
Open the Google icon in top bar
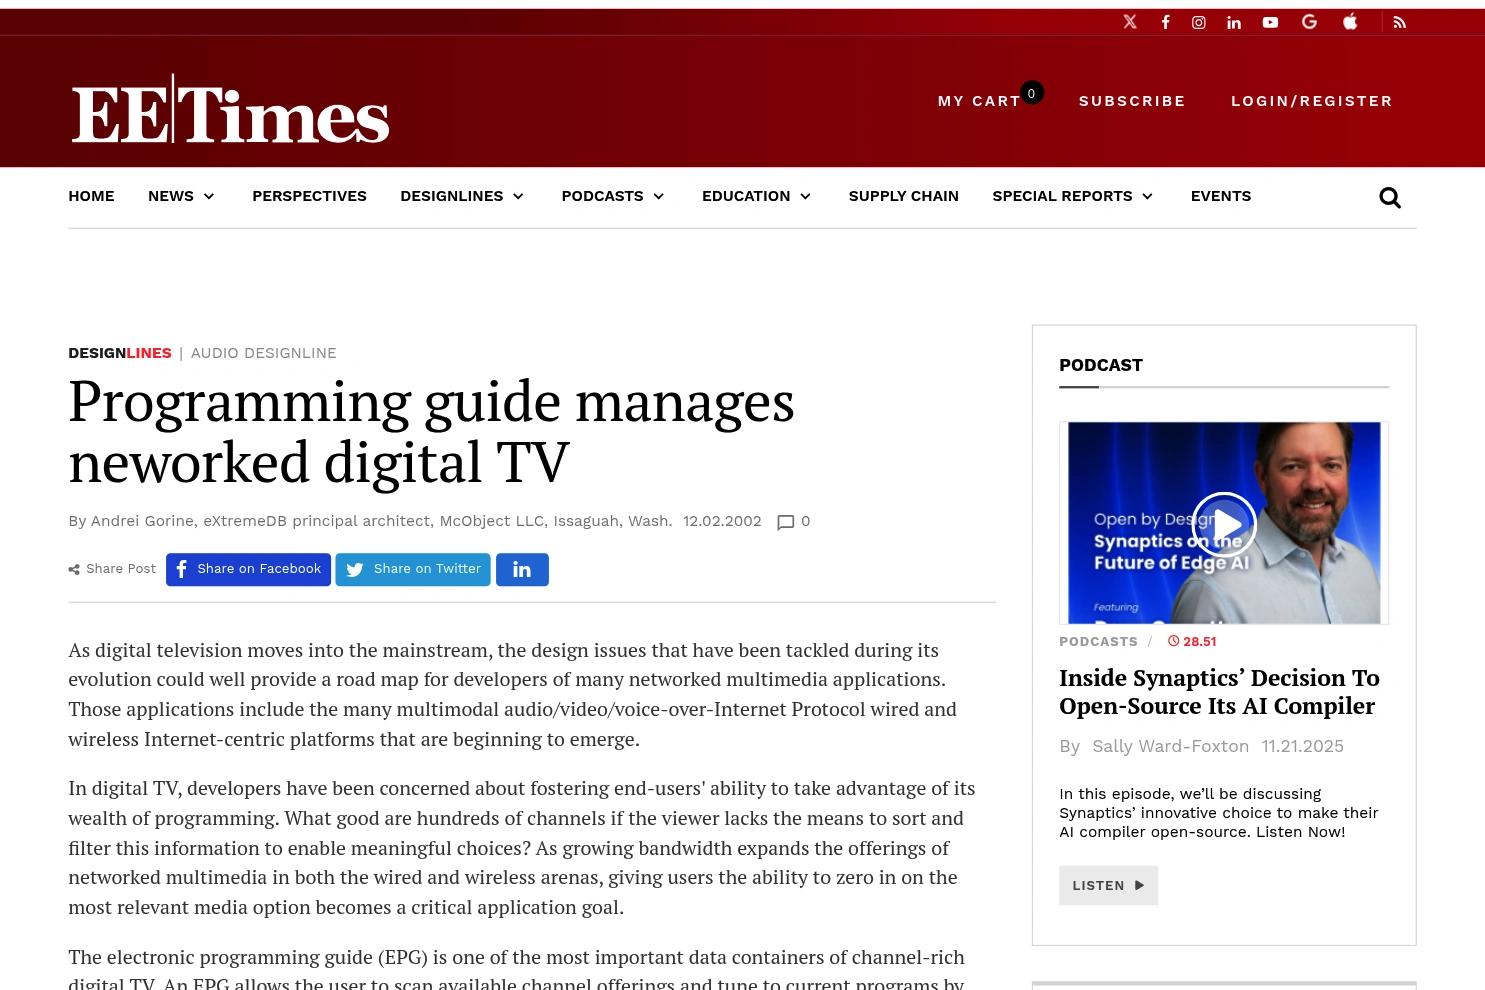[1309, 22]
